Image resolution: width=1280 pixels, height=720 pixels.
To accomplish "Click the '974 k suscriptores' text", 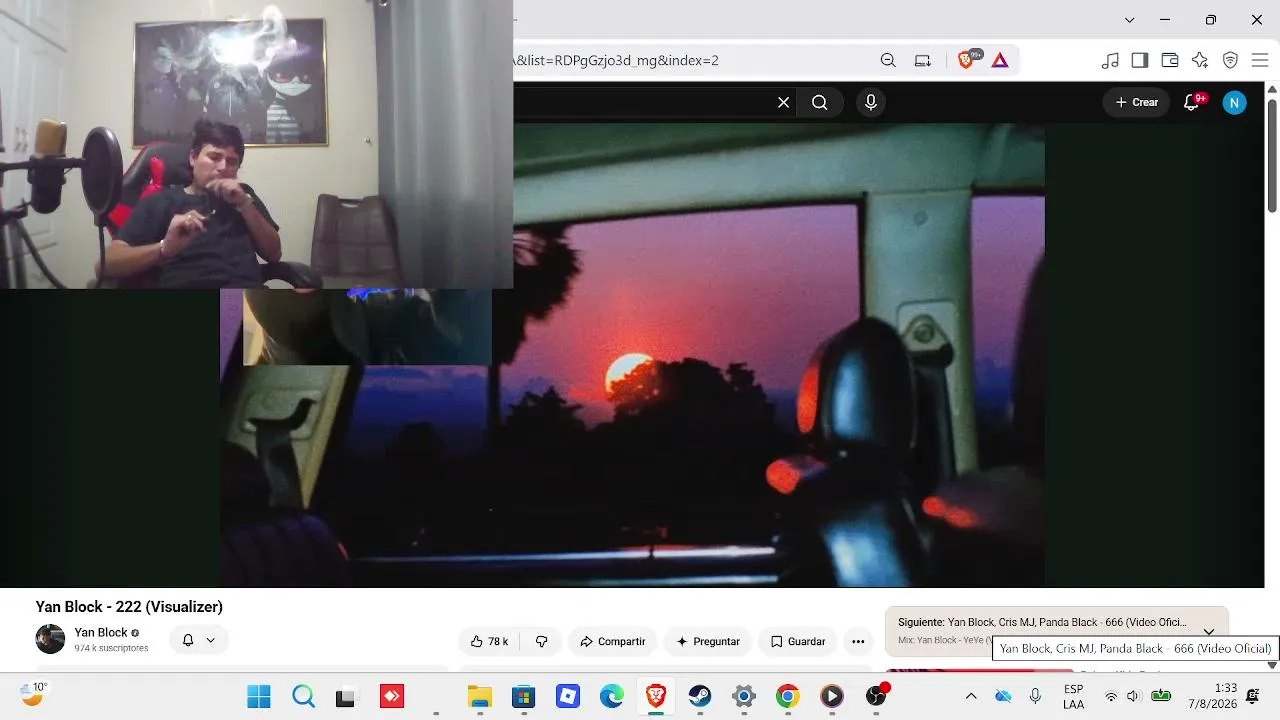I will coord(111,648).
